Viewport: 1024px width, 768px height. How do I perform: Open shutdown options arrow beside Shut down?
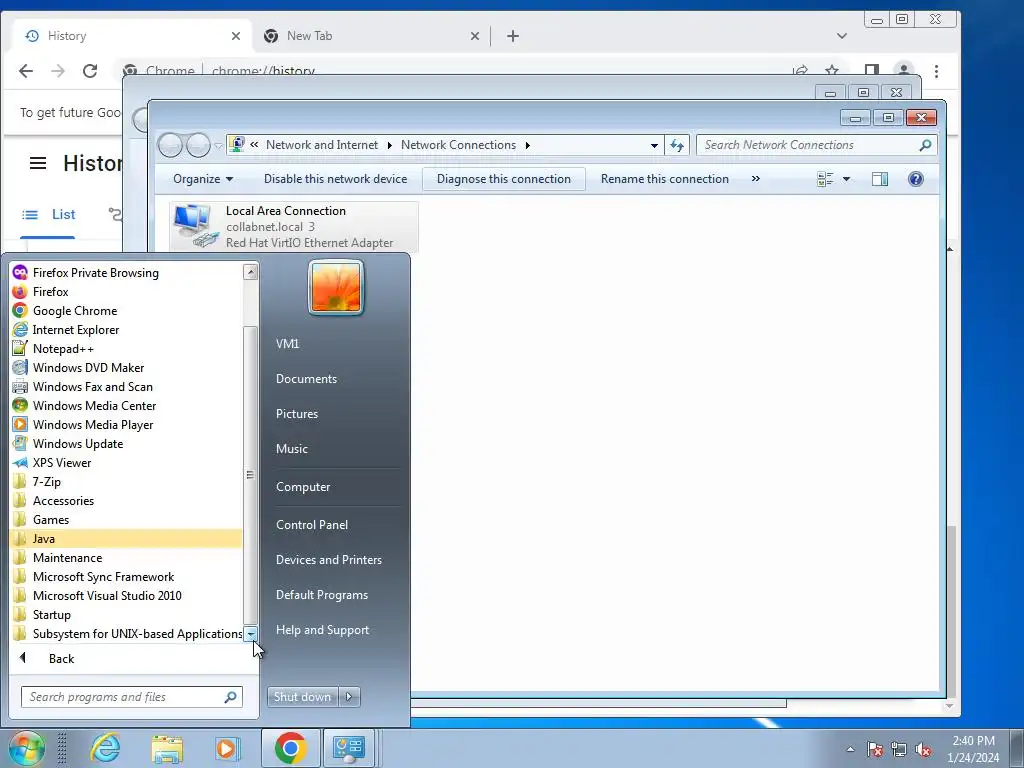click(349, 697)
